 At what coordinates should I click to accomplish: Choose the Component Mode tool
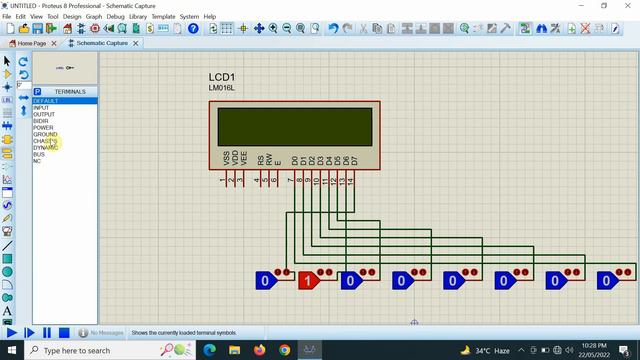7,74
